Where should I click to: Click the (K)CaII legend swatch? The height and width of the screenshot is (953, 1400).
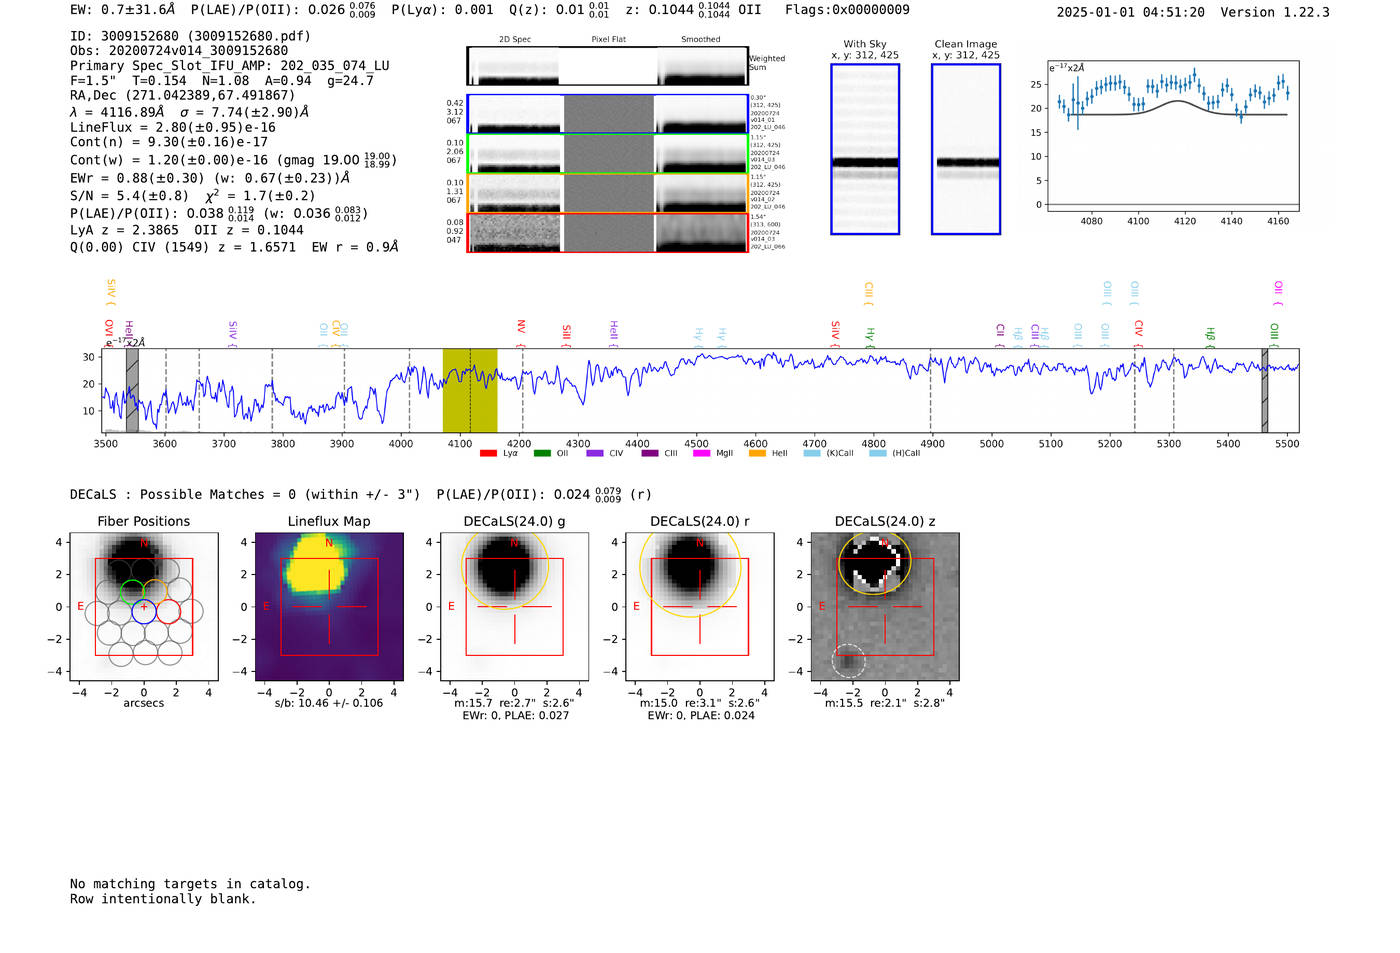click(x=812, y=453)
